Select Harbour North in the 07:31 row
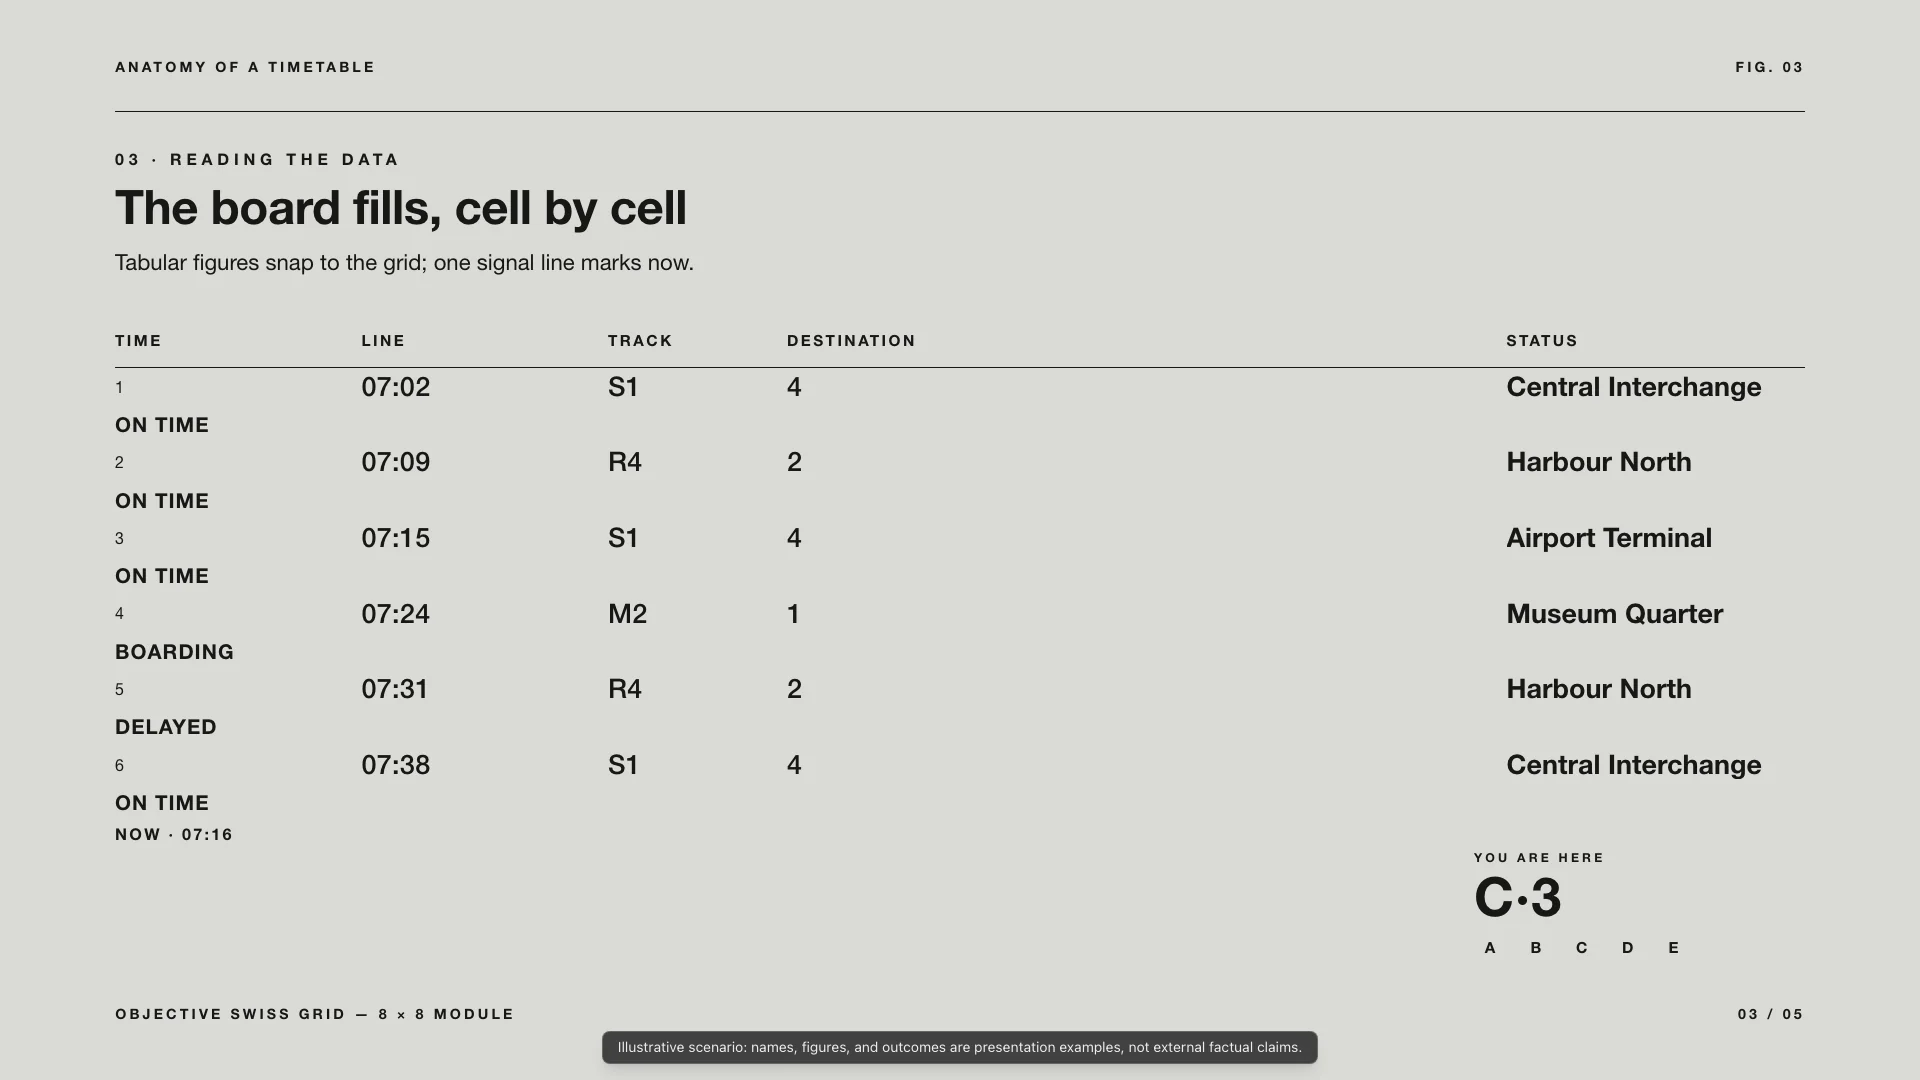 click(x=1599, y=689)
